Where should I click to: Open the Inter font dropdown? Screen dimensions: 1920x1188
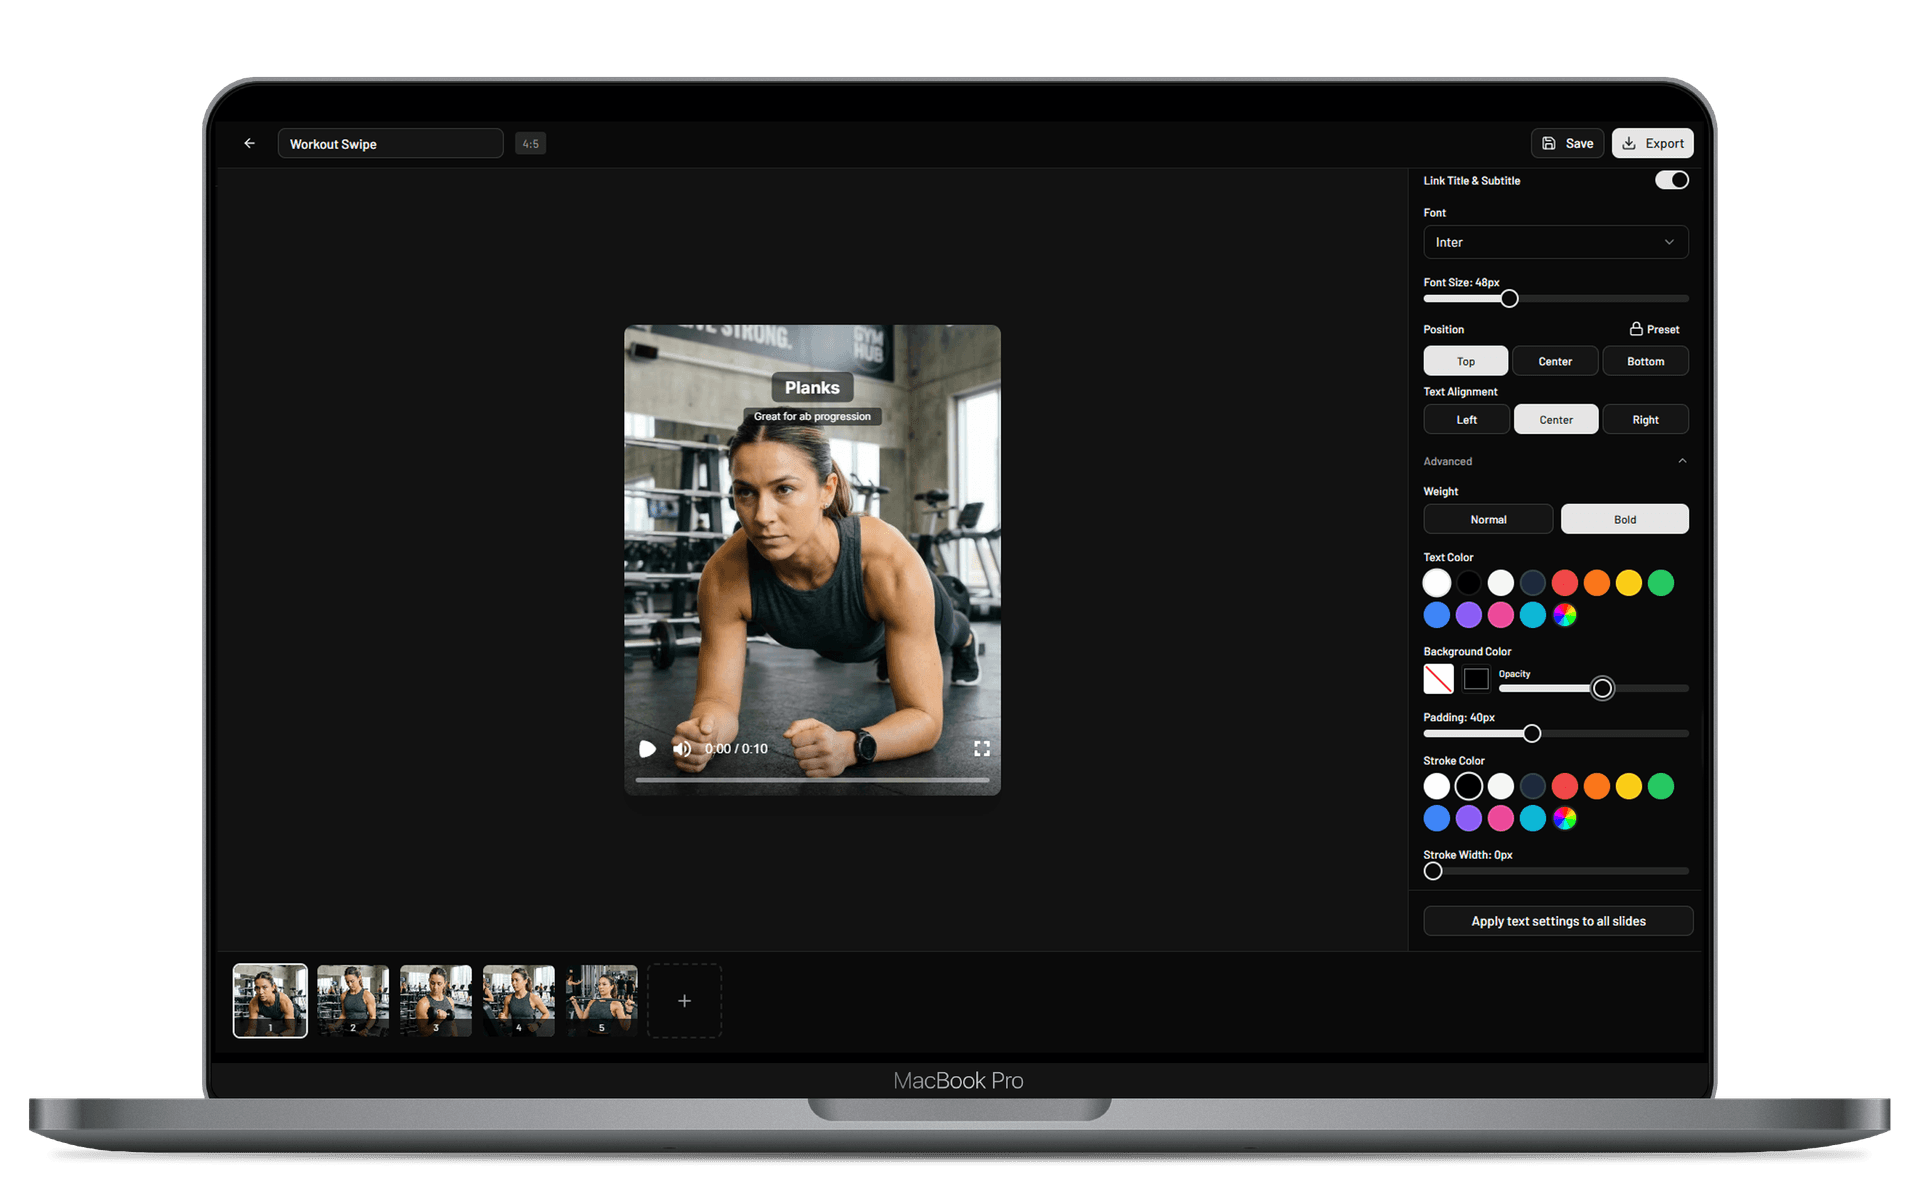tap(1555, 242)
